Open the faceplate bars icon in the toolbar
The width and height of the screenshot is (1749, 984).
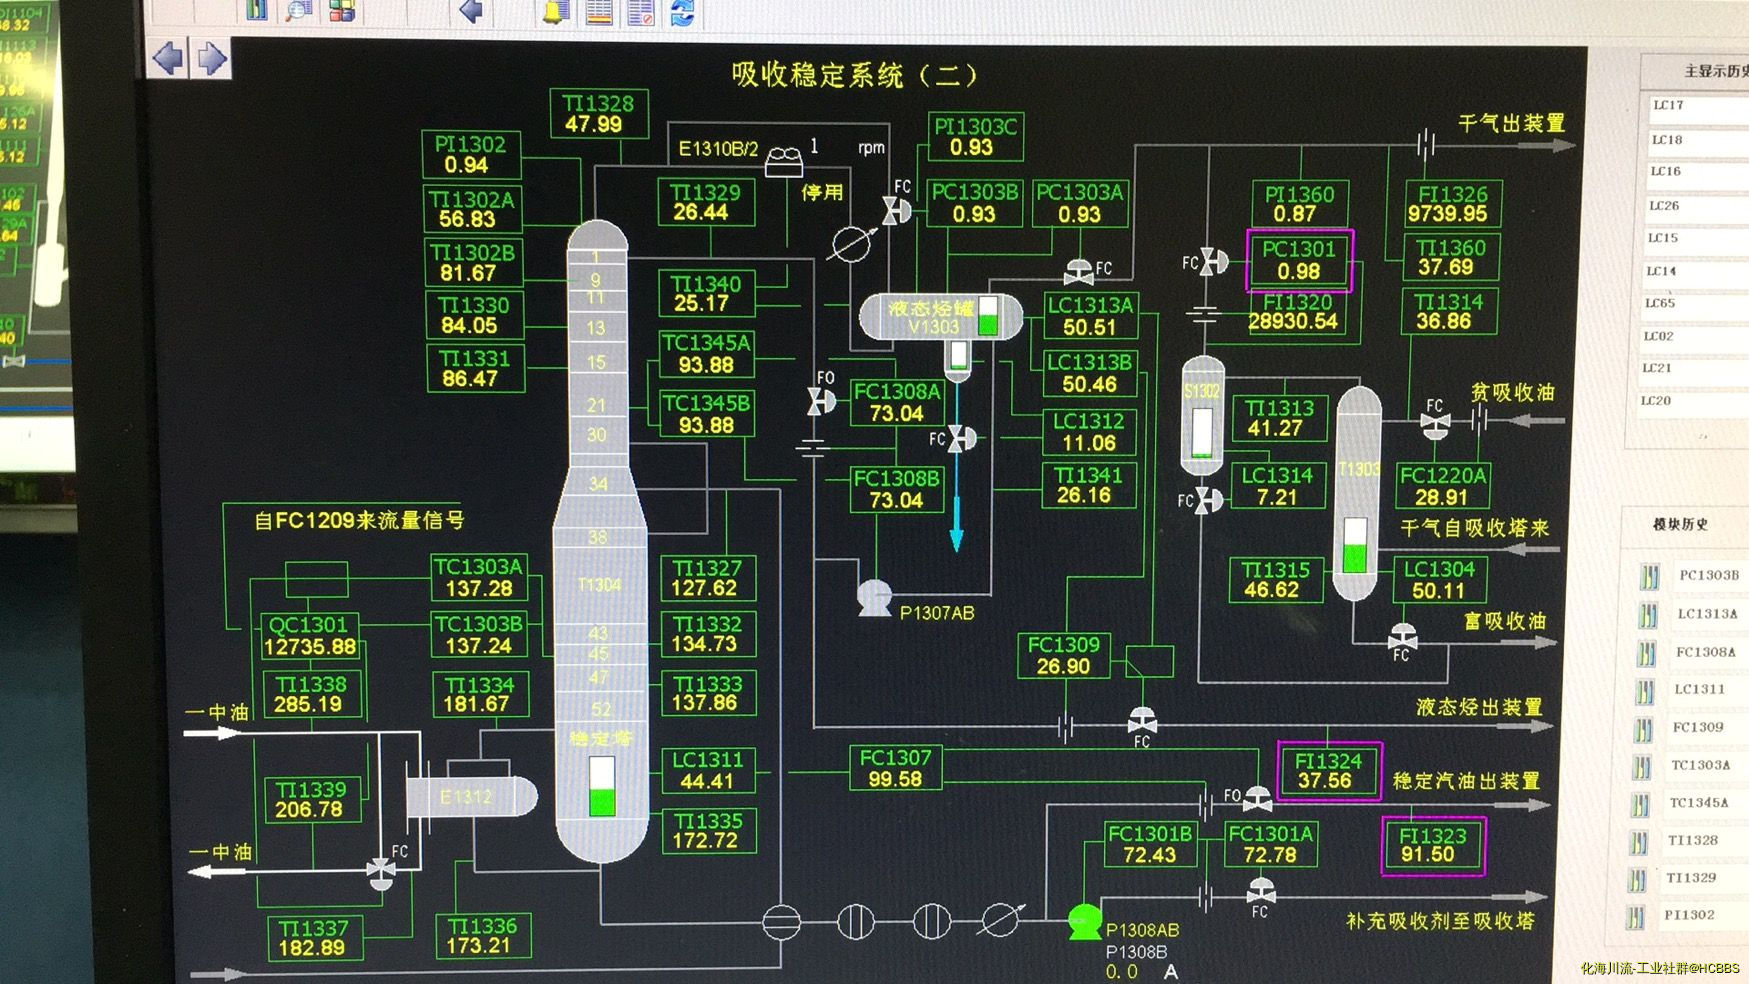click(x=257, y=10)
